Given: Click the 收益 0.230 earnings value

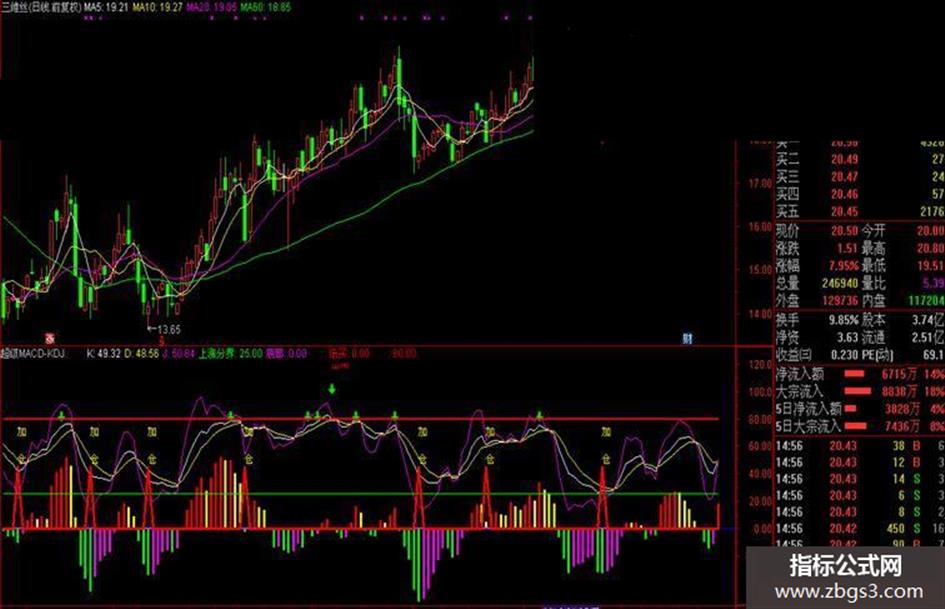Looking at the screenshot, I should pos(844,355).
